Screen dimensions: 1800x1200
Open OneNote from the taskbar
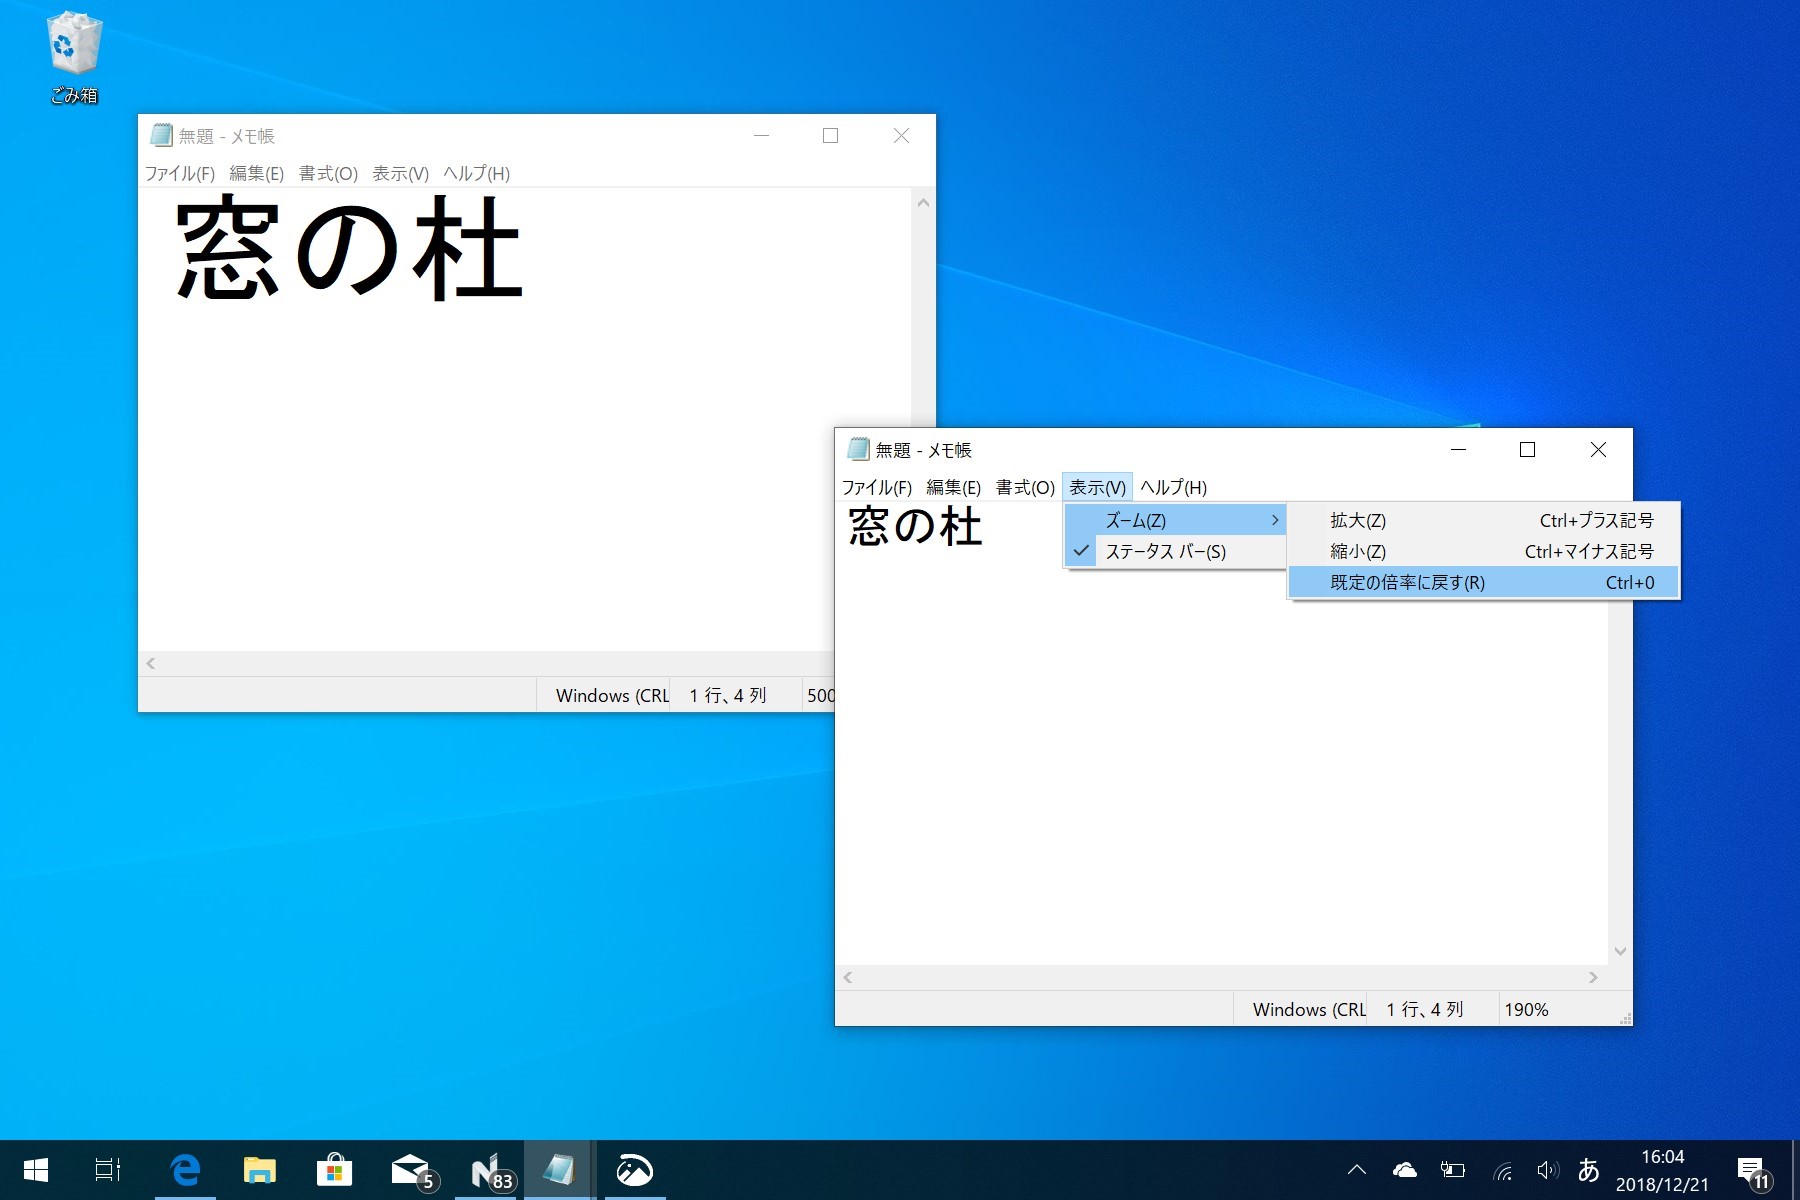[486, 1169]
